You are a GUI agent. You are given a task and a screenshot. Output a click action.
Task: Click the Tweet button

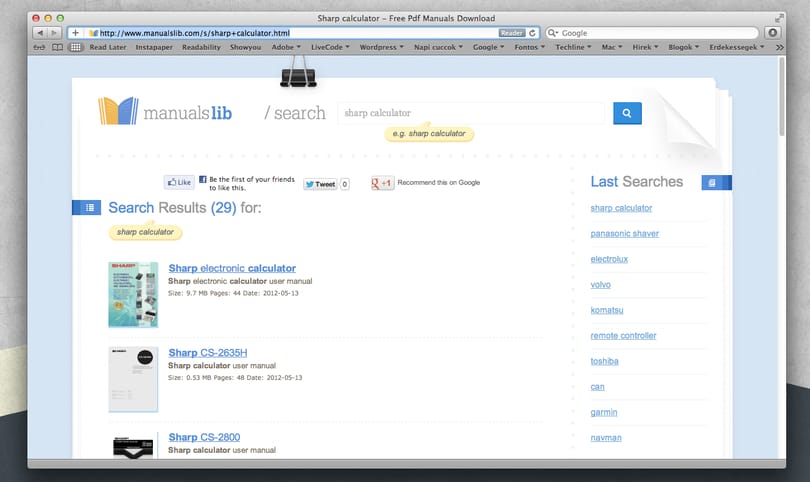[320, 184]
